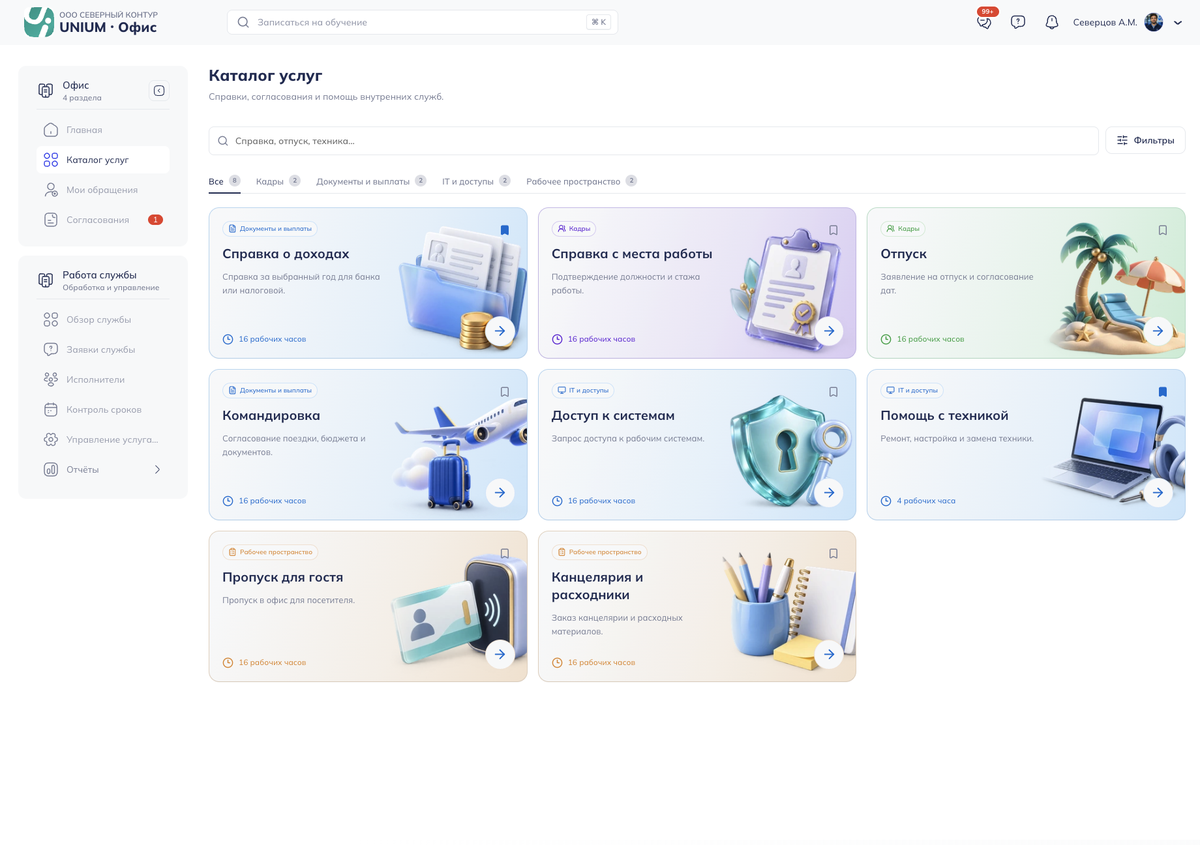Bookmark the Доступ к системам card
This screenshot has width=1200, height=845.
point(833,392)
